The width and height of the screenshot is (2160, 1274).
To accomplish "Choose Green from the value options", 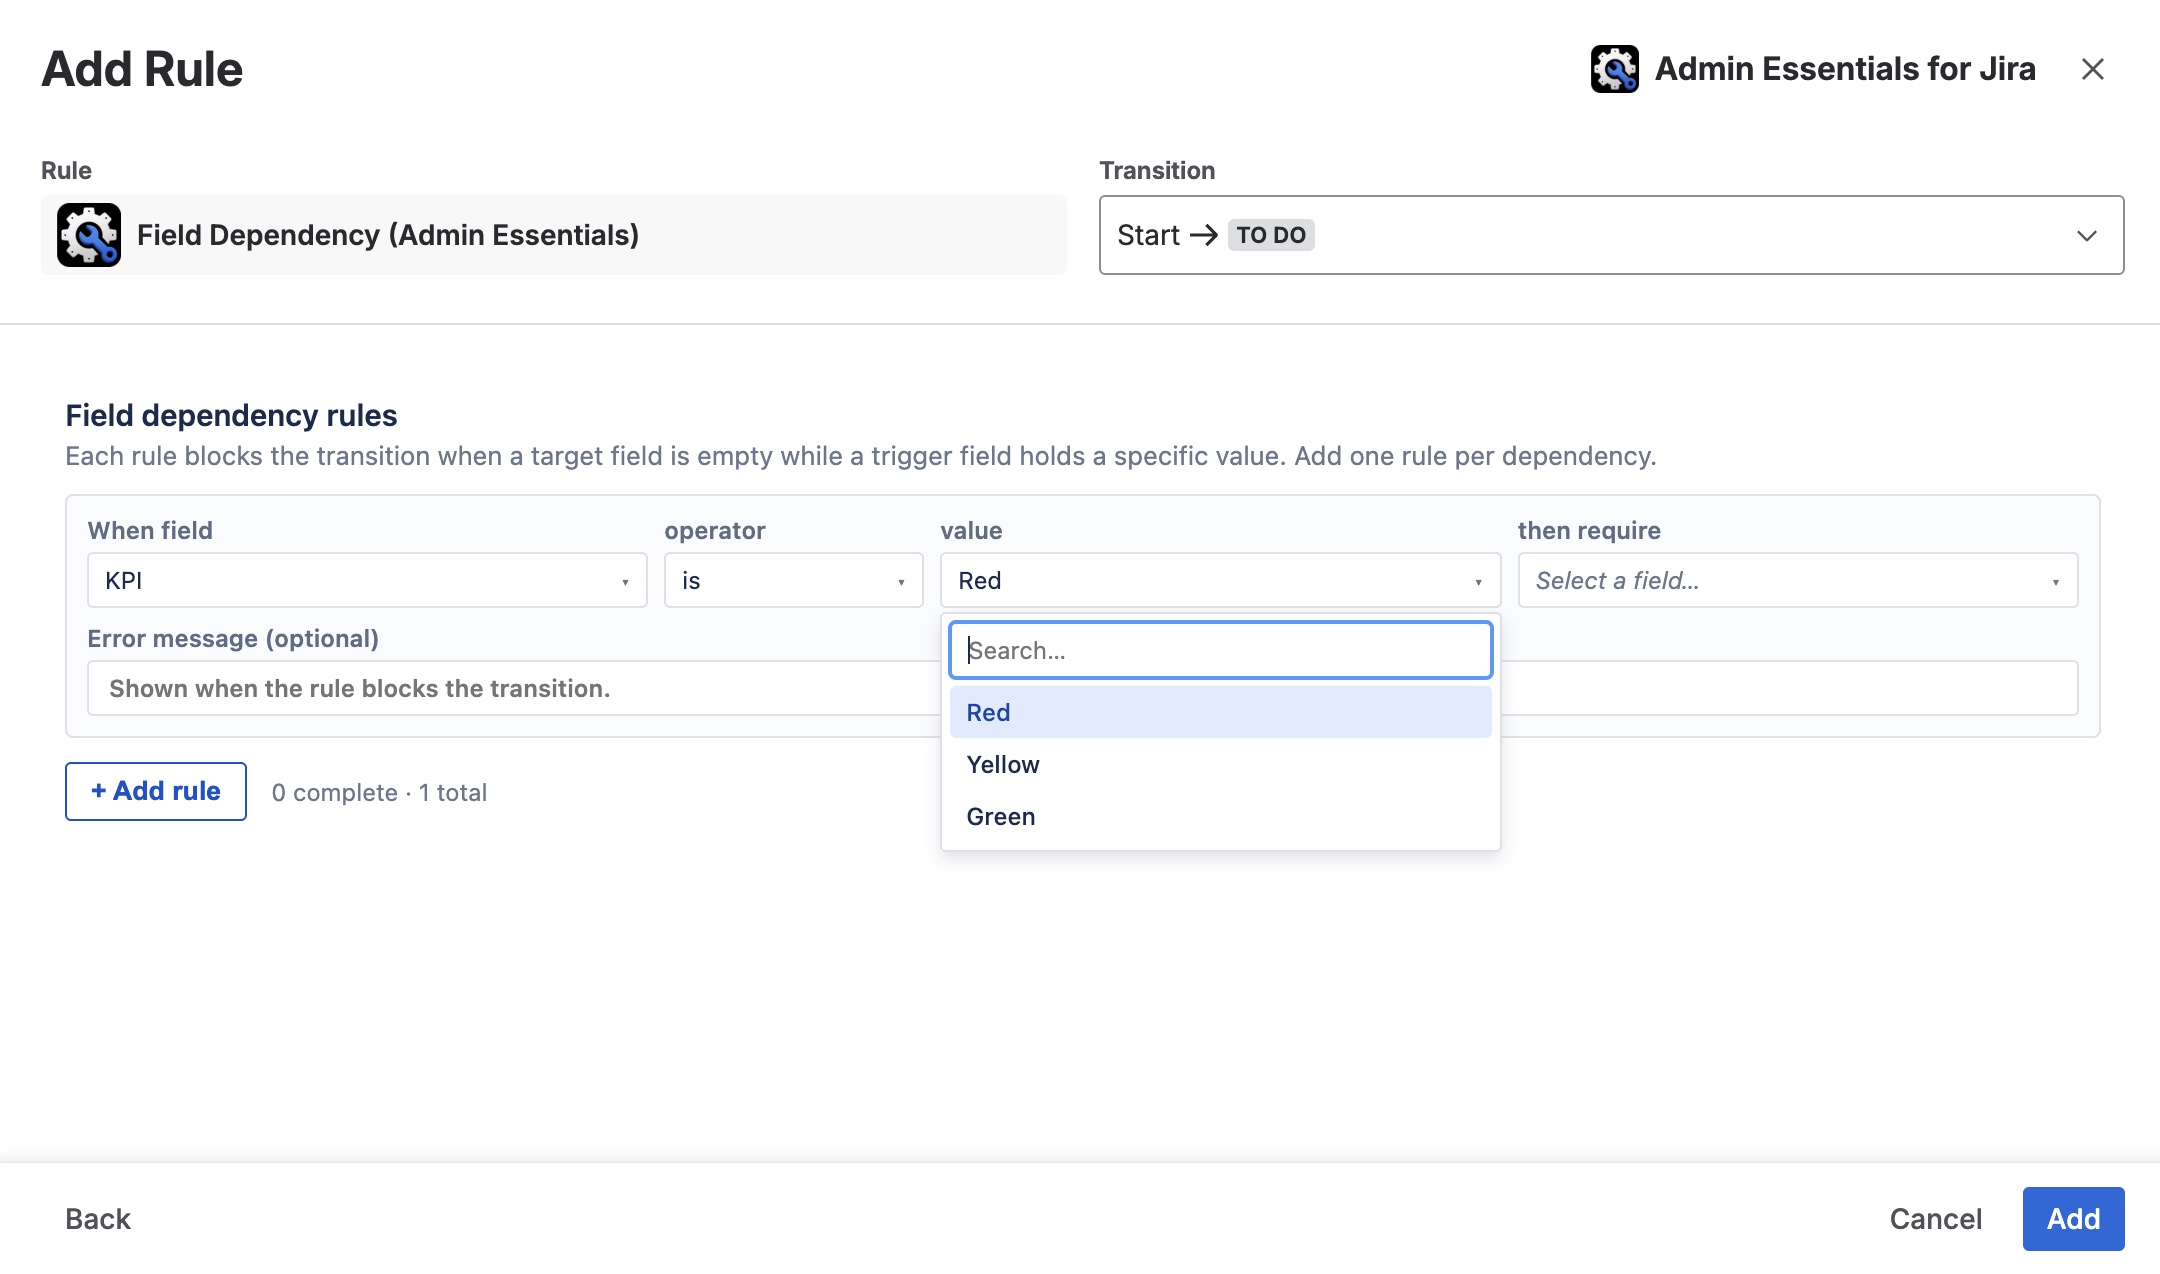I will 1220,816.
